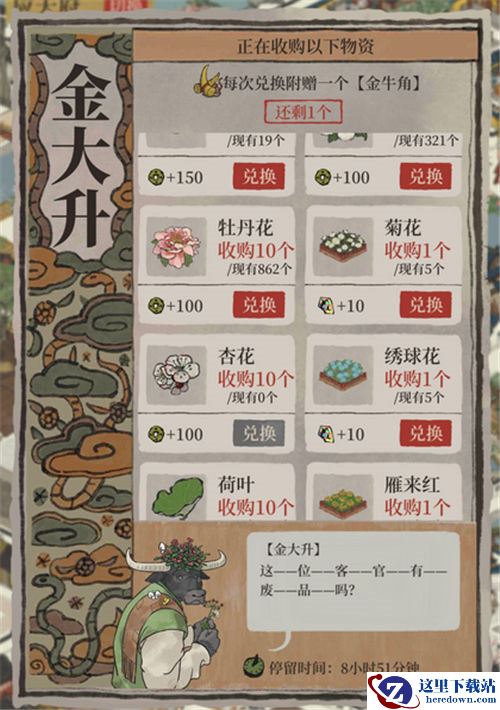Click the exchange button for +150 coins

259,176
